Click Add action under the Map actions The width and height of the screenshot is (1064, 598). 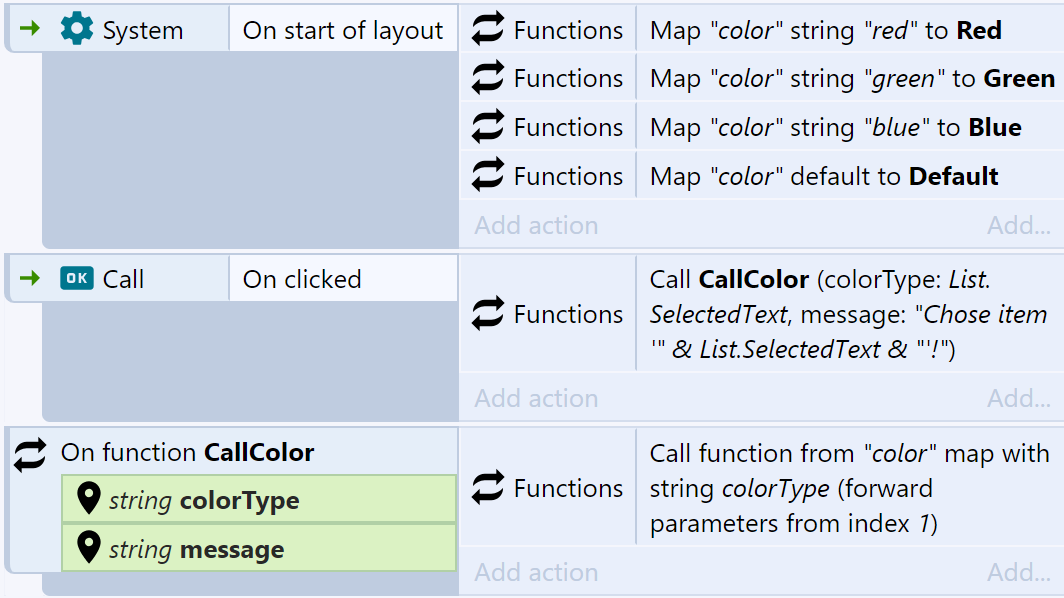click(x=536, y=225)
